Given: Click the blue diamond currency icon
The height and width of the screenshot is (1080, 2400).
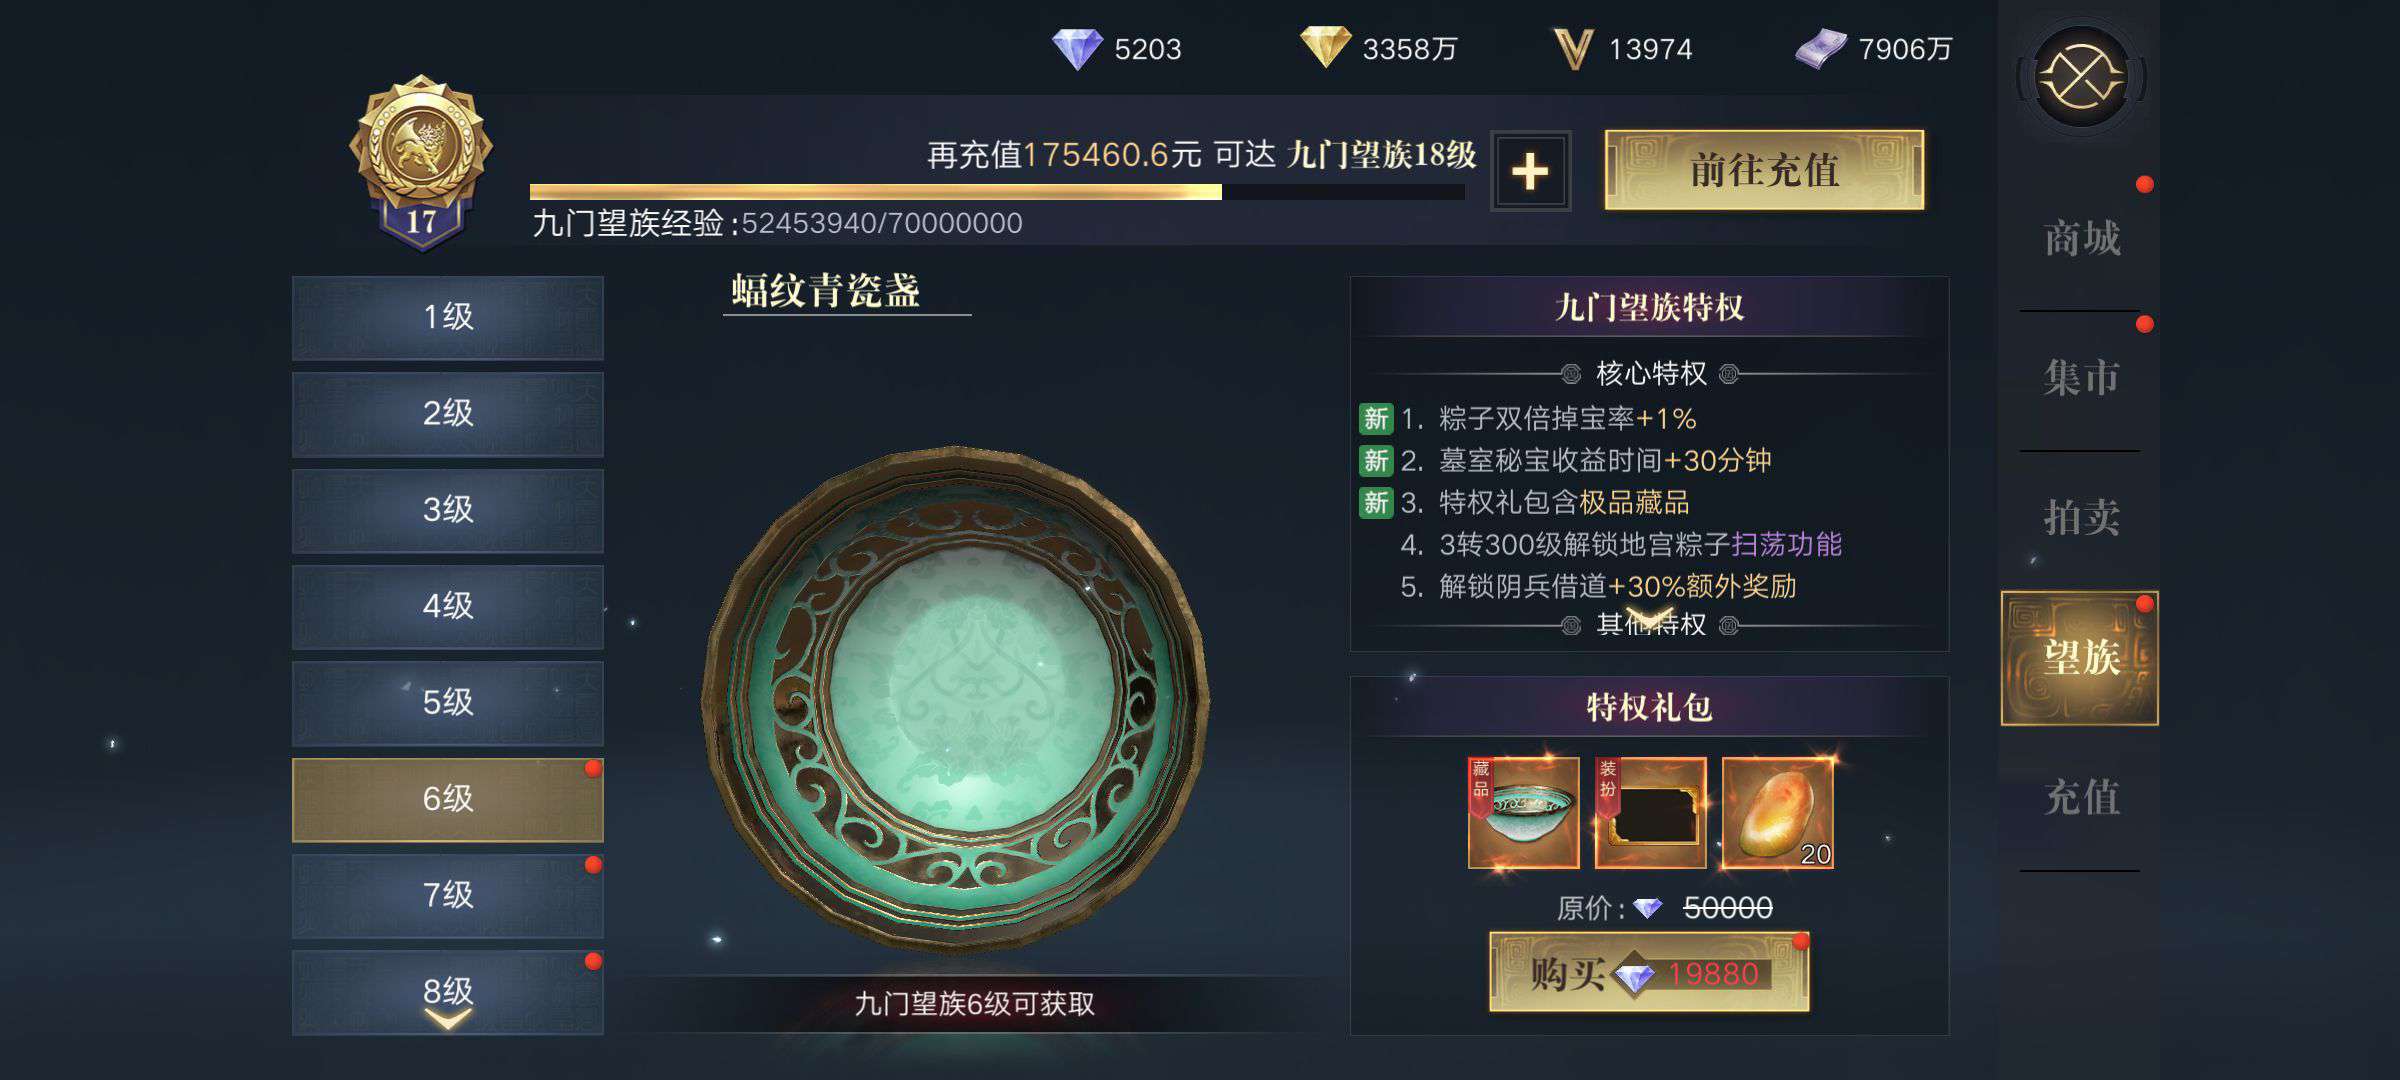Looking at the screenshot, I should pyautogui.click(x=1077, y=48).
